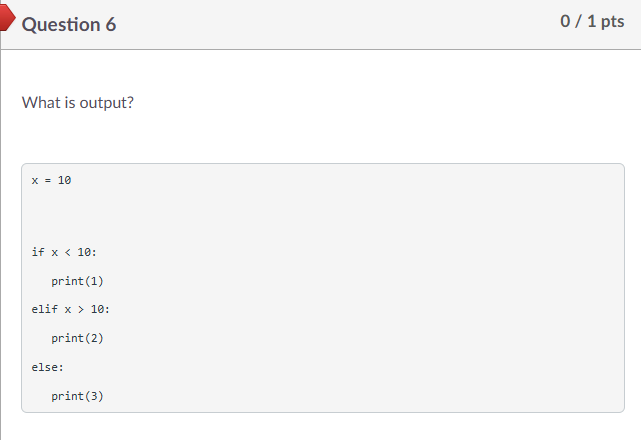Click the 'What is output?' prompt text
Viewport: 641px width, 440px height.
(x=77, y=103)
